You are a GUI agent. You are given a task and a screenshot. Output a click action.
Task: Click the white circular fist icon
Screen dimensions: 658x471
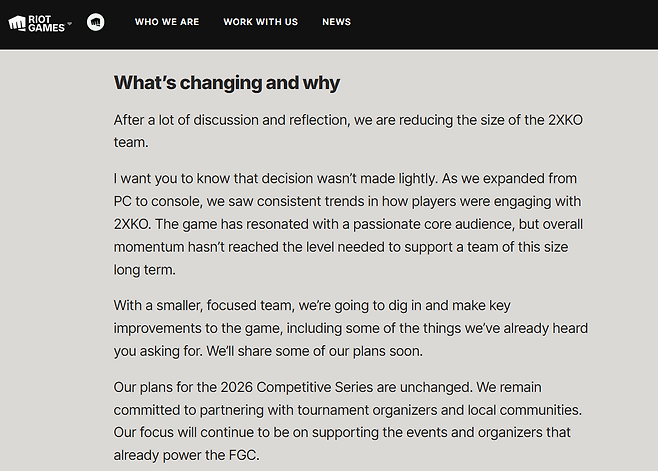pyautogui.click(x=96, y=21)
